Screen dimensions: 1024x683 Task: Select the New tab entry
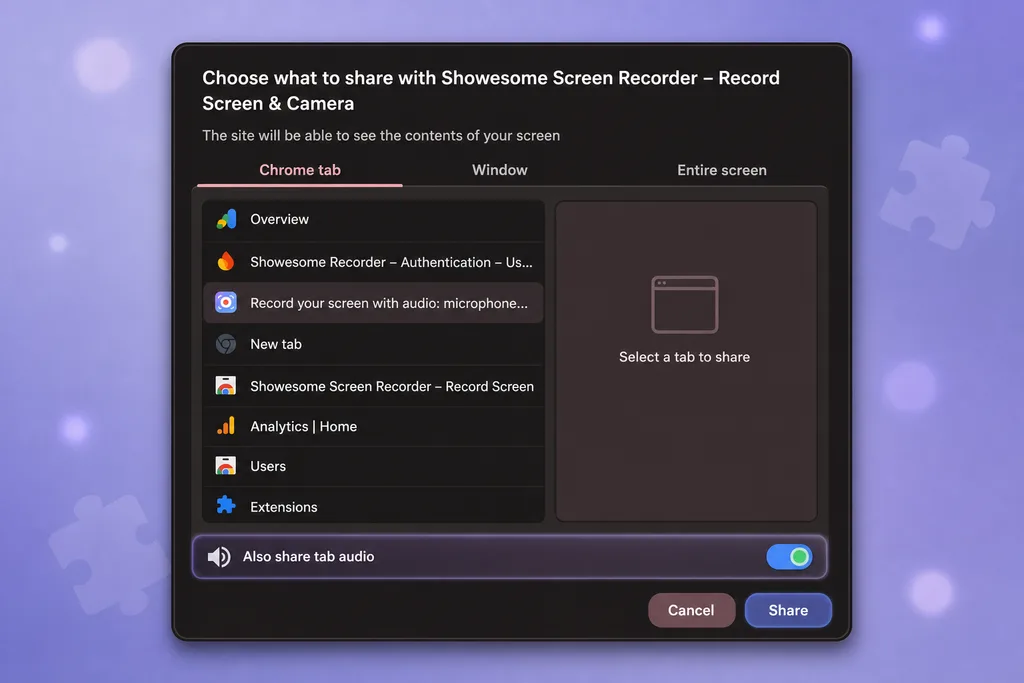pos(374,344)
